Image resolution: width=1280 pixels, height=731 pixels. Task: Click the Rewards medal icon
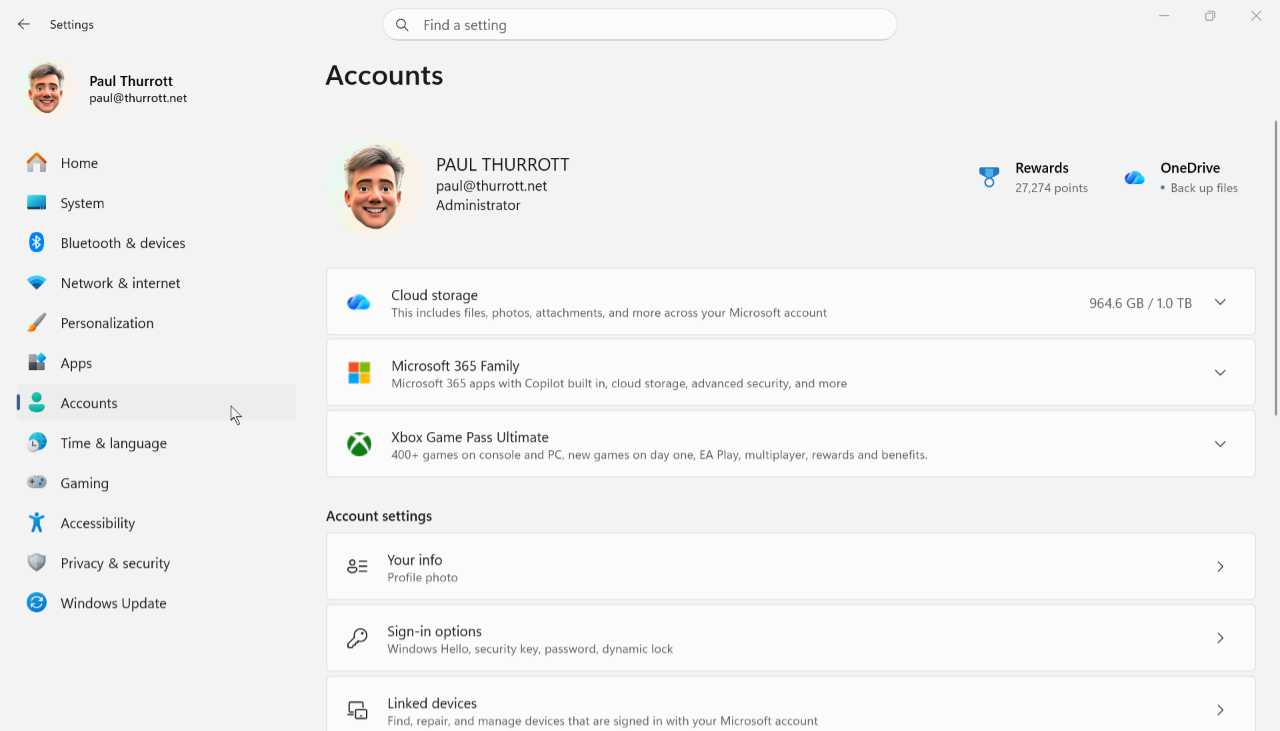(989, 177)
